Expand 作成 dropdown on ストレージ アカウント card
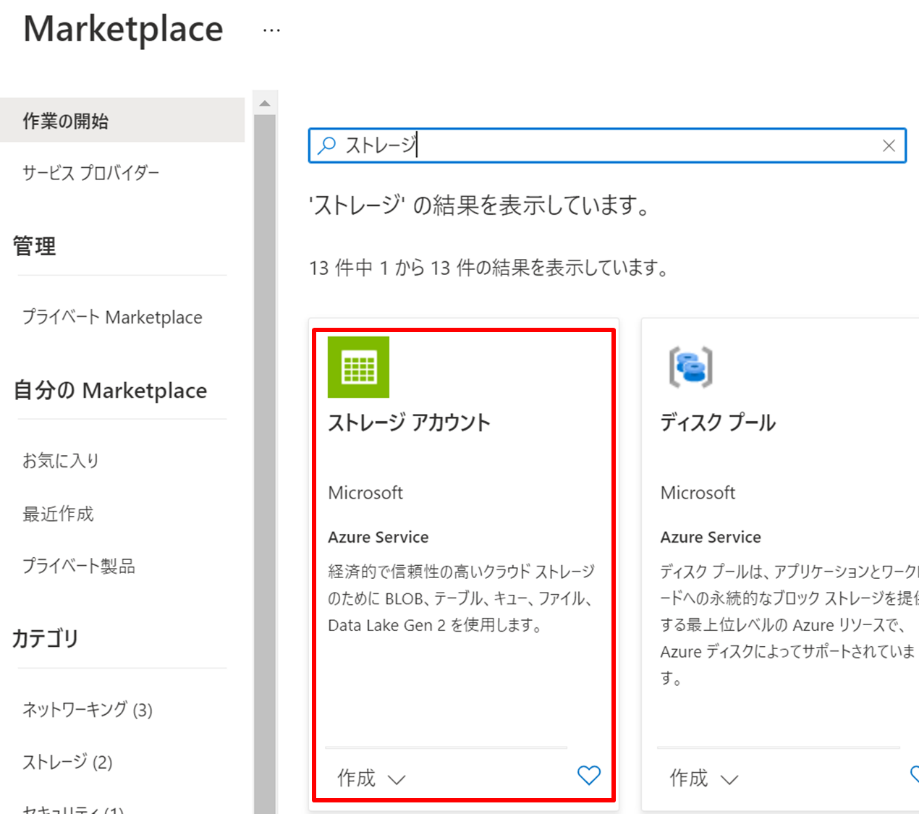 click(371, 778)
